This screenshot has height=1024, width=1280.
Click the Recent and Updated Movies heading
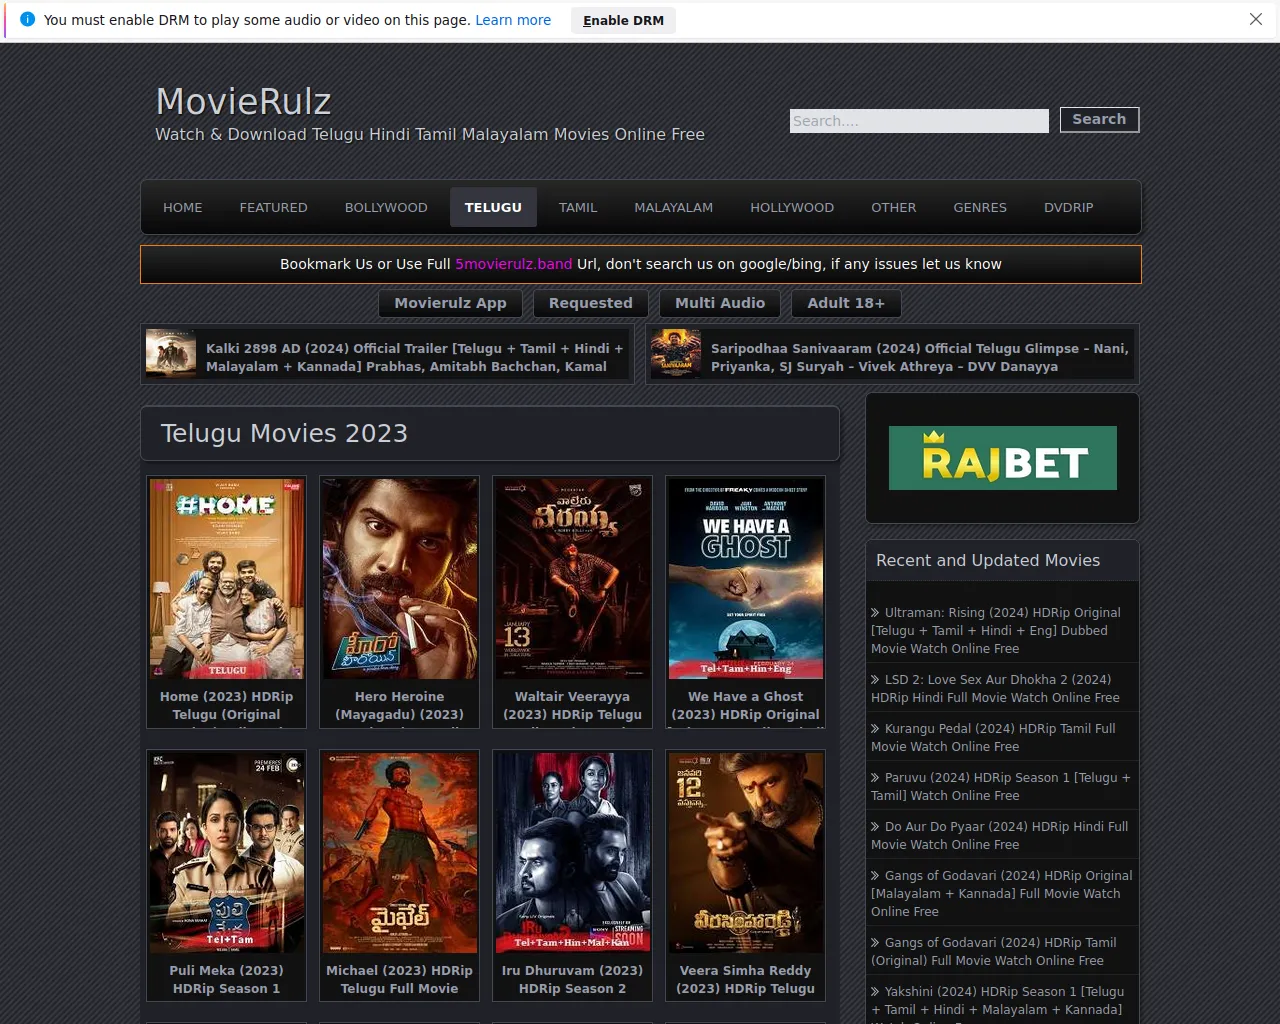pos(988,561)
